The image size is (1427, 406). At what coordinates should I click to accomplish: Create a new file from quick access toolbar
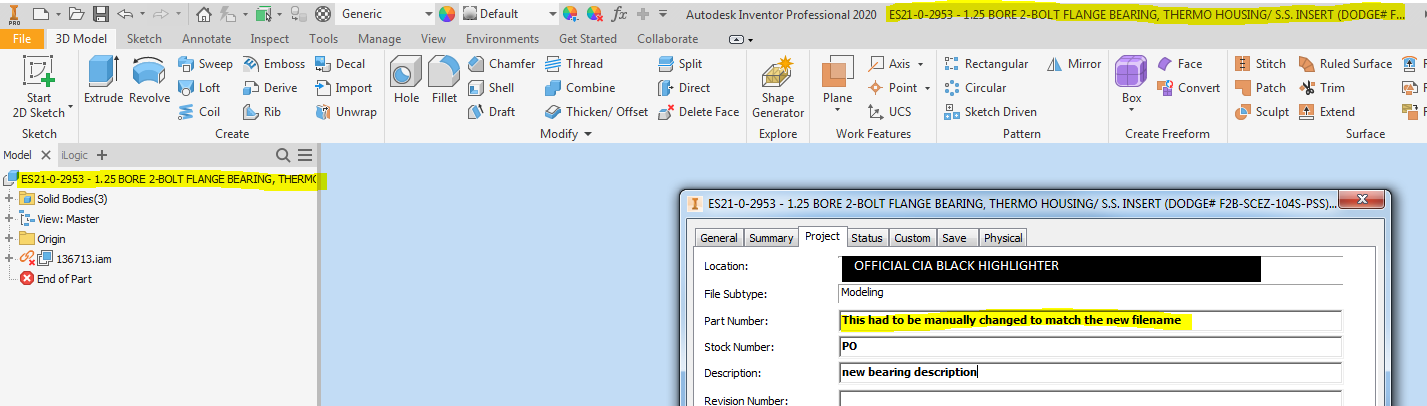(x=40, y=14)
